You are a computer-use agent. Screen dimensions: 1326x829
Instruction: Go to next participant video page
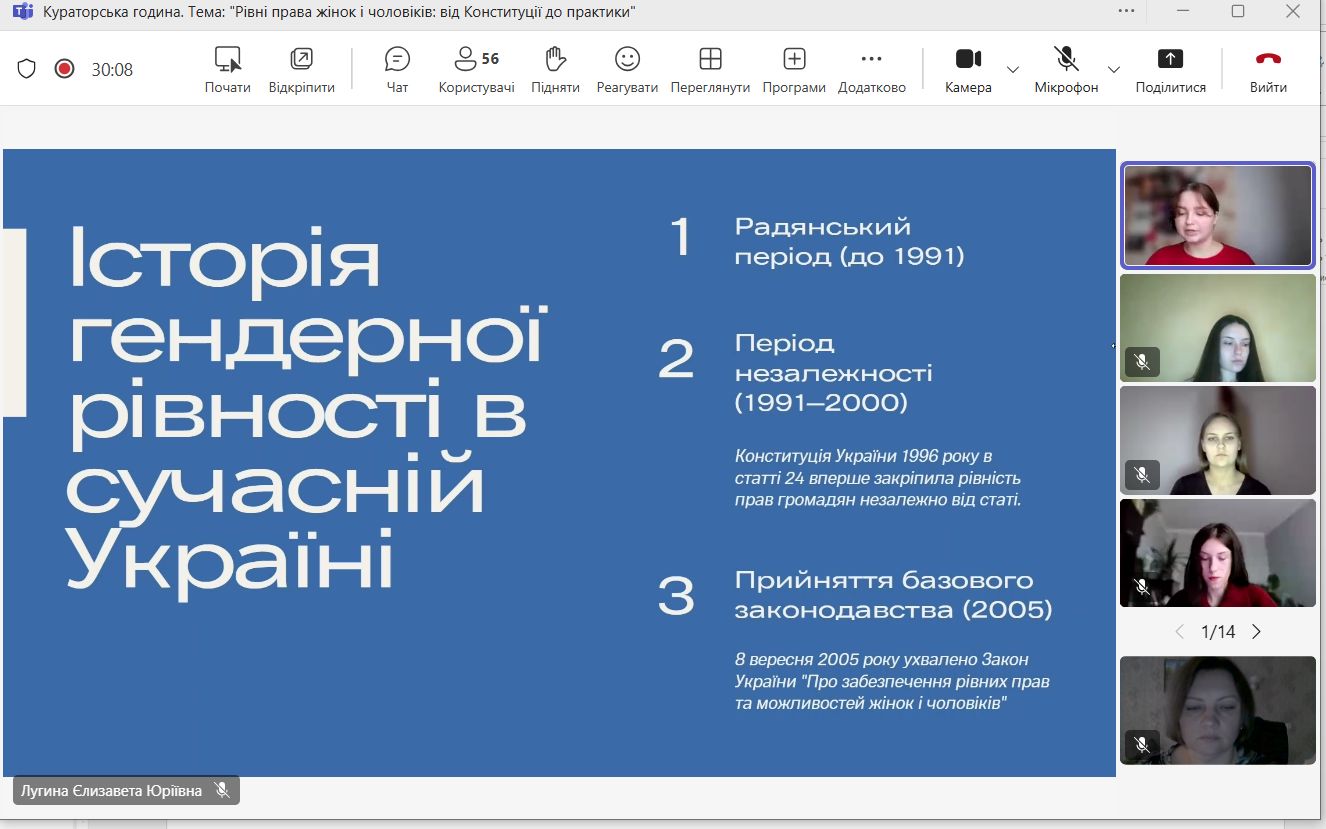[1257, 632]
